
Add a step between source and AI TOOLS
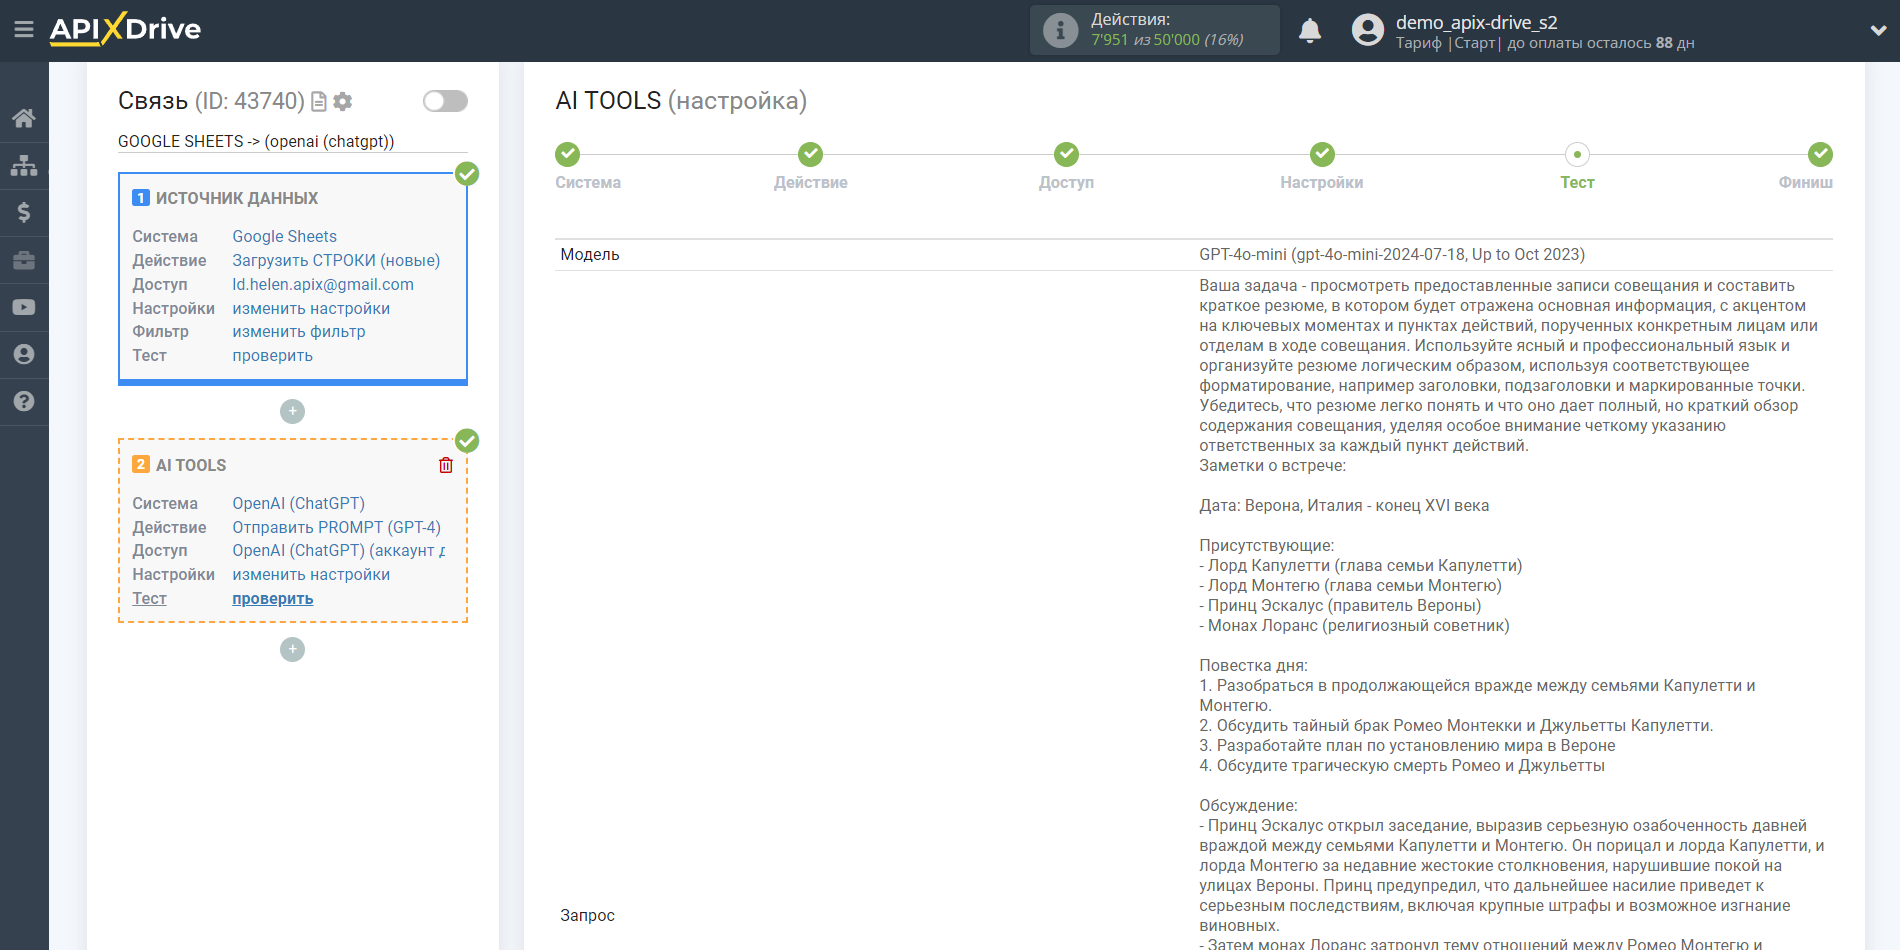click(x=292, y=411)
